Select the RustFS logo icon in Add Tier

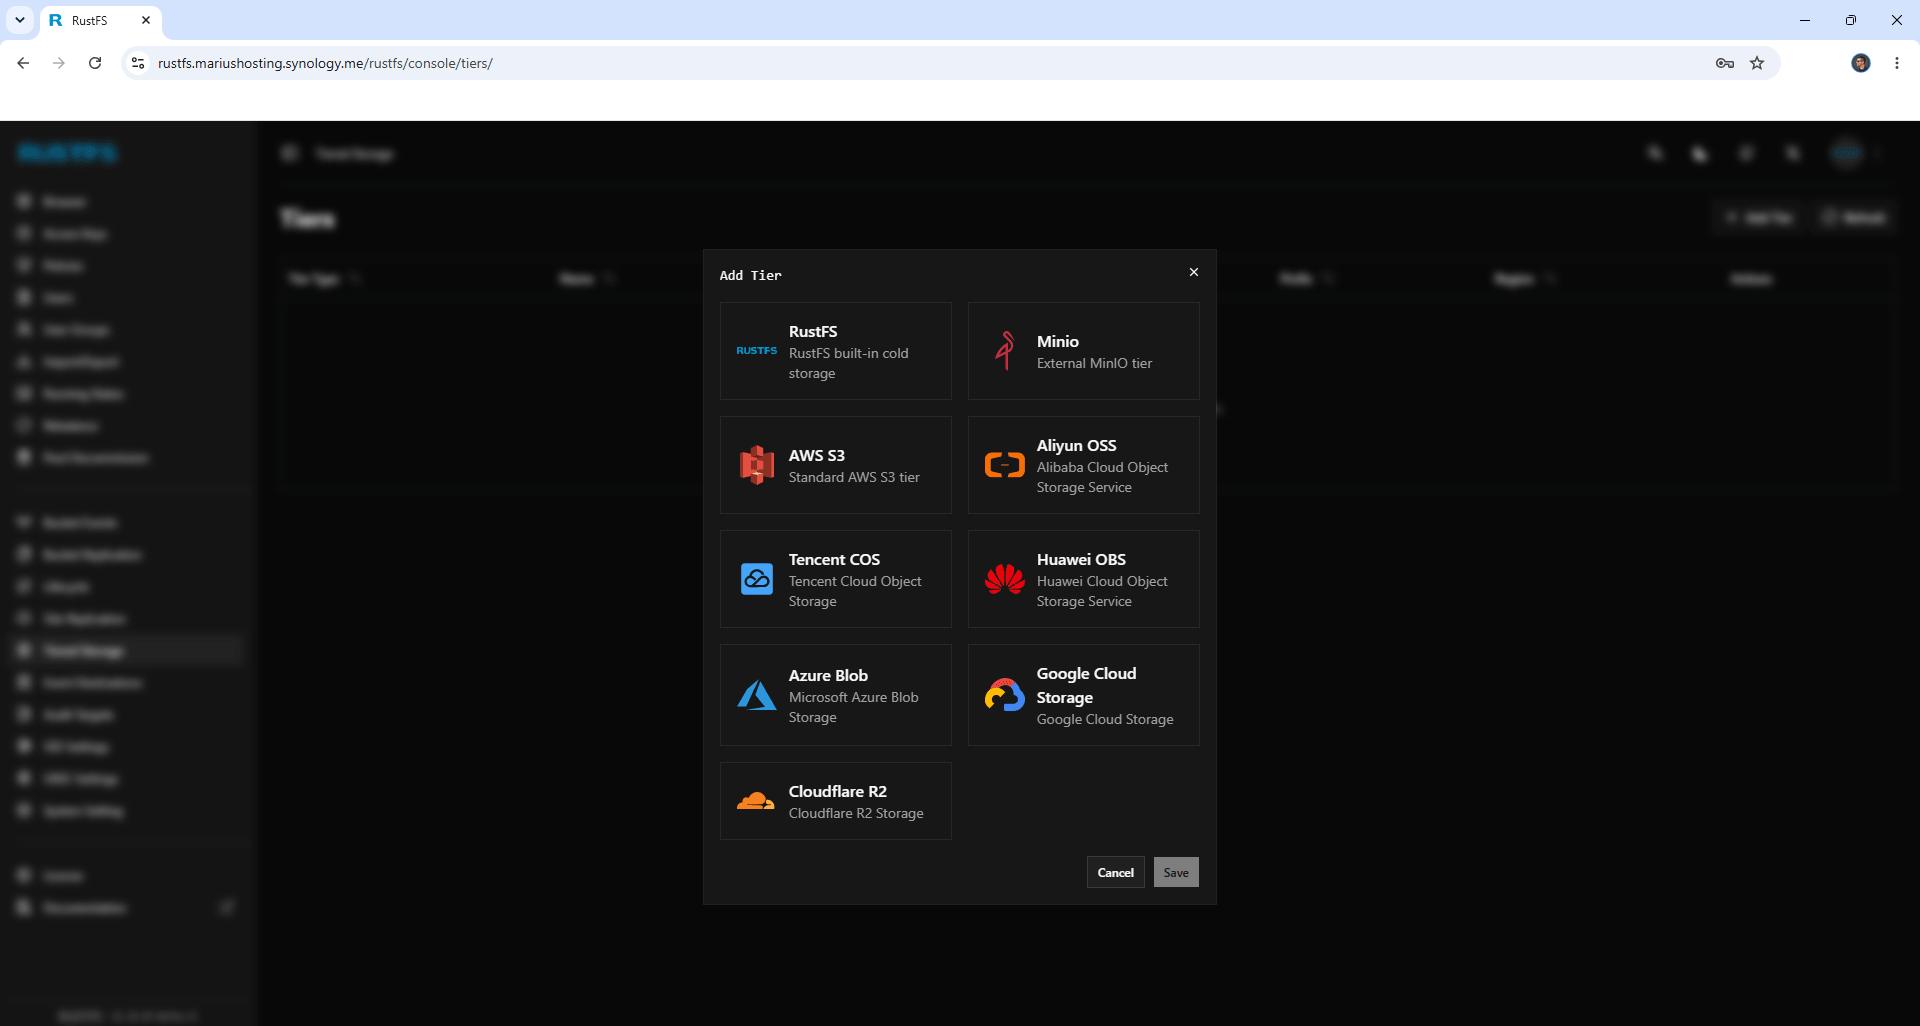click(756, 351)
